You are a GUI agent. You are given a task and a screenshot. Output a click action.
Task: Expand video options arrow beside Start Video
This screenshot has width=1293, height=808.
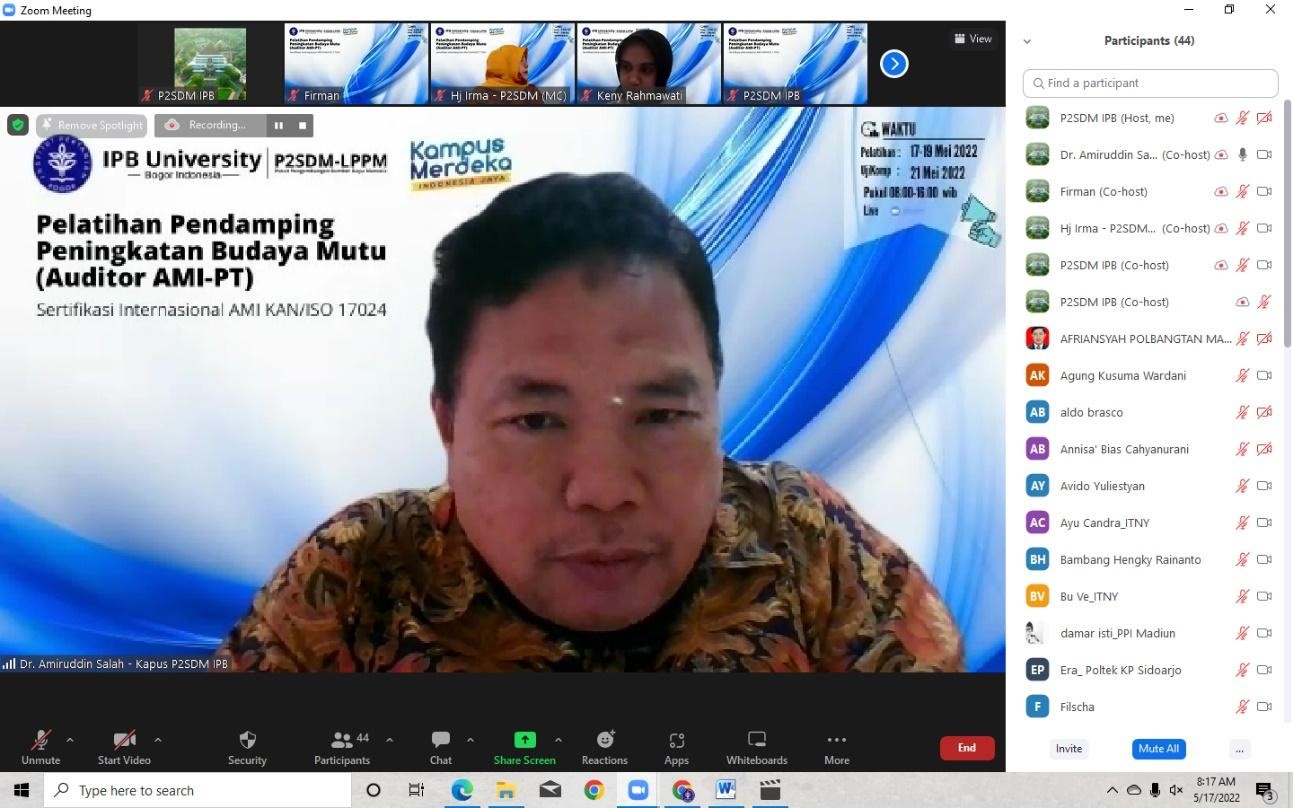click(157, 740)
